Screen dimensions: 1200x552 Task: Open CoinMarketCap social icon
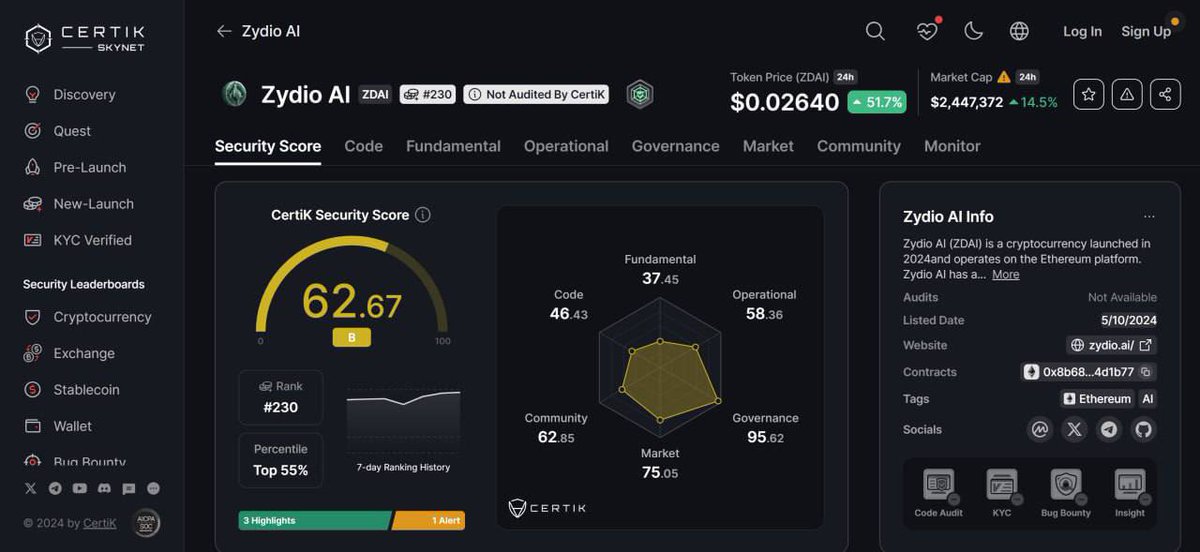pyautogui.click(x=1040, y=430)
